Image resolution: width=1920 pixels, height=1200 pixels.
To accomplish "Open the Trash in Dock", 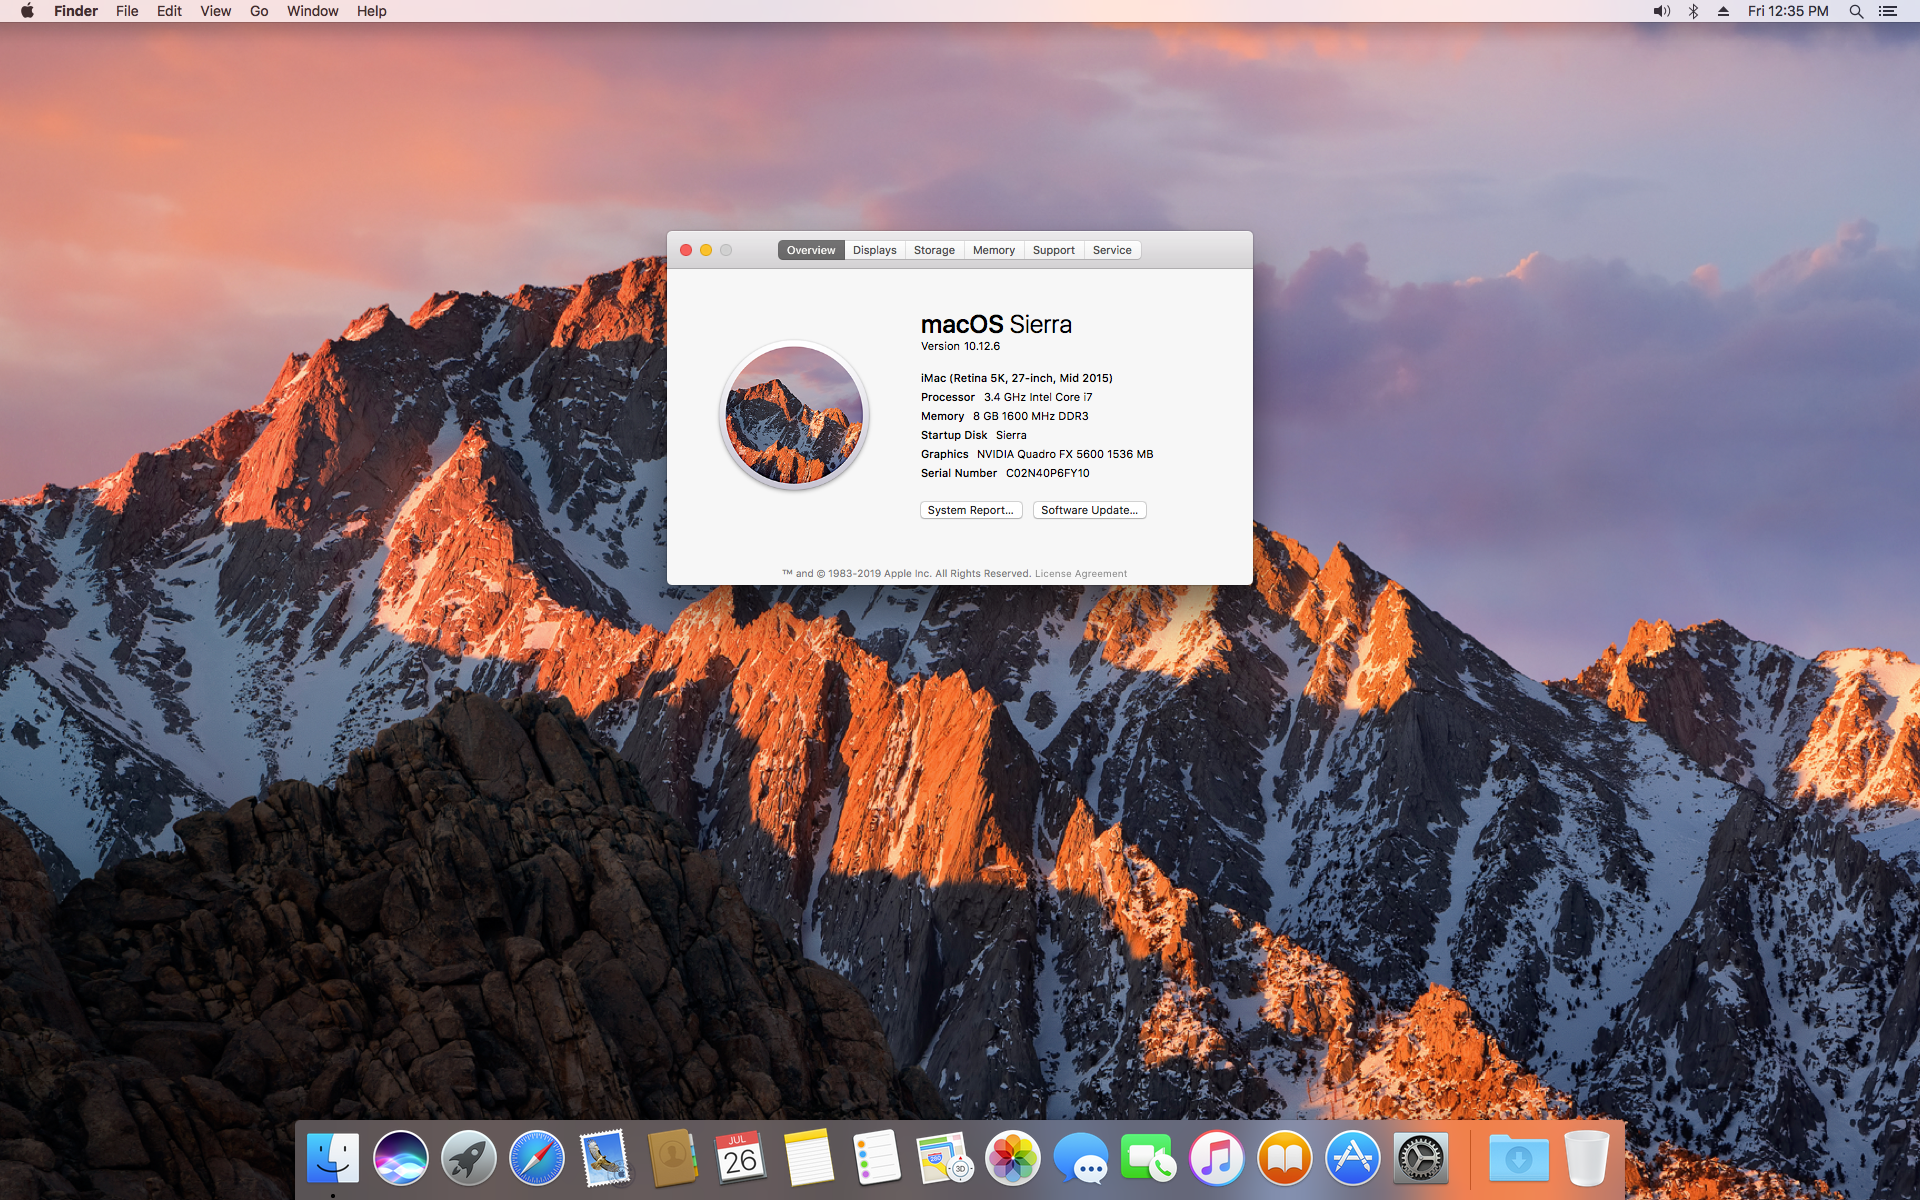I will (x=1586, y=1158).
